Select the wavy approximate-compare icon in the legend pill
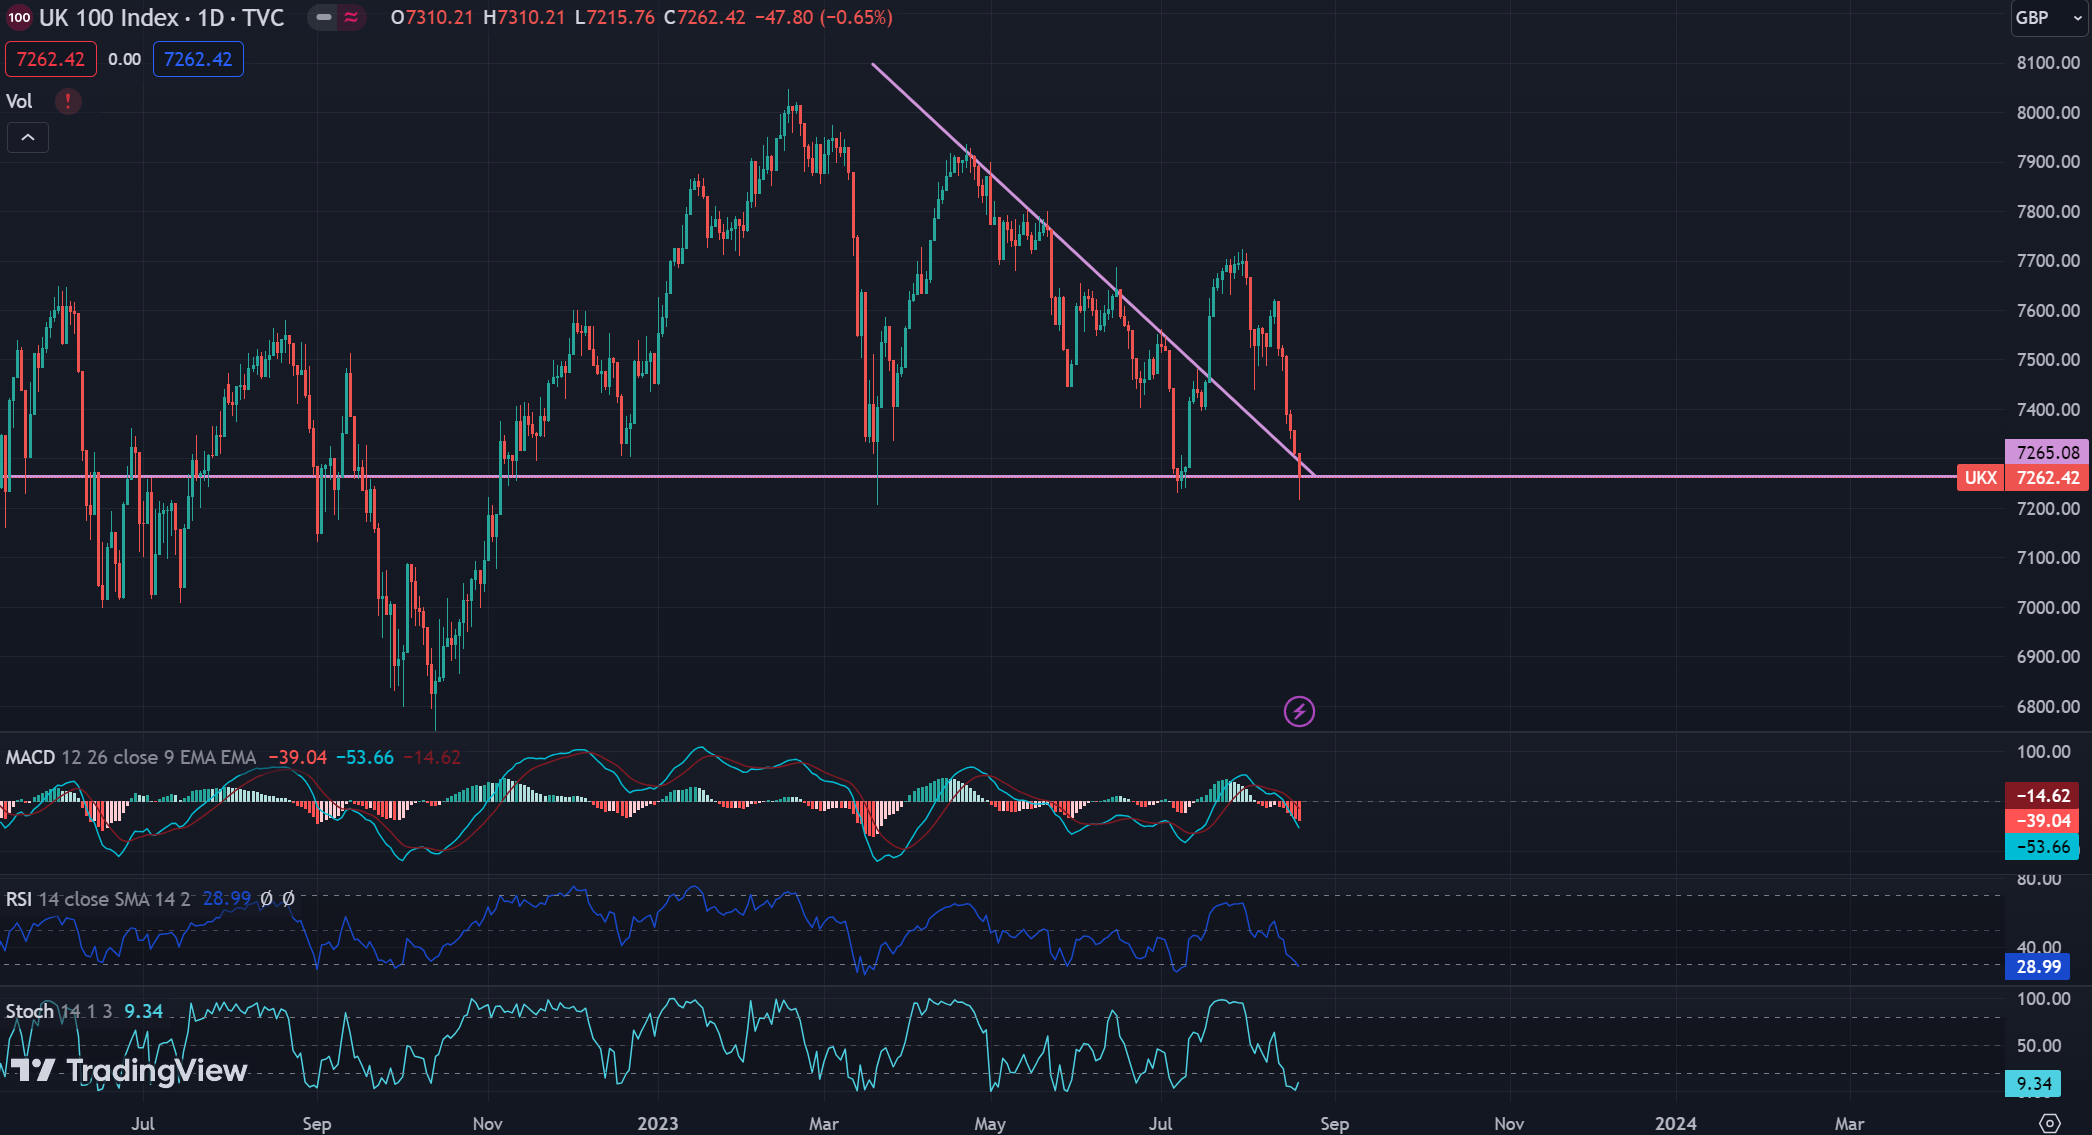 click(x=352, y=17)
